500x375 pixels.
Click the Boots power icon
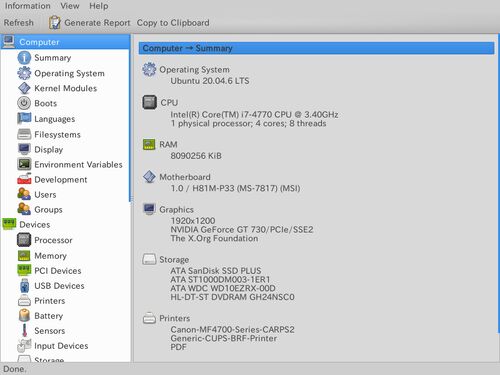point(24,103)
